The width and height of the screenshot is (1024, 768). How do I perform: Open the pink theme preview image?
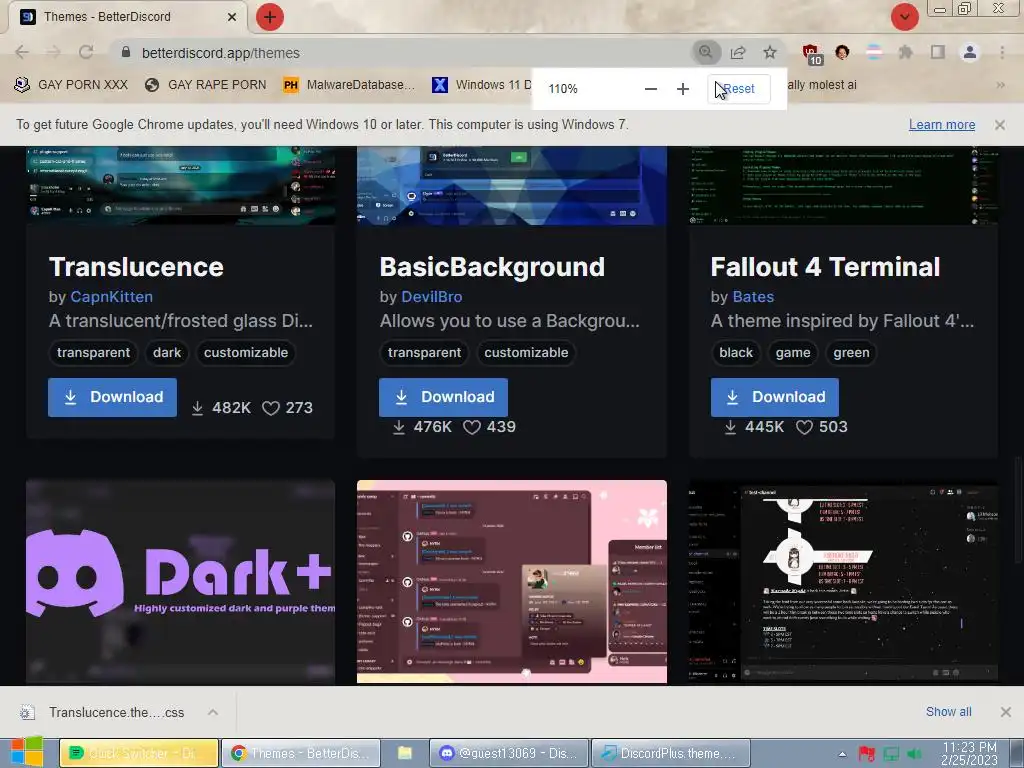(x=512, y=582)
